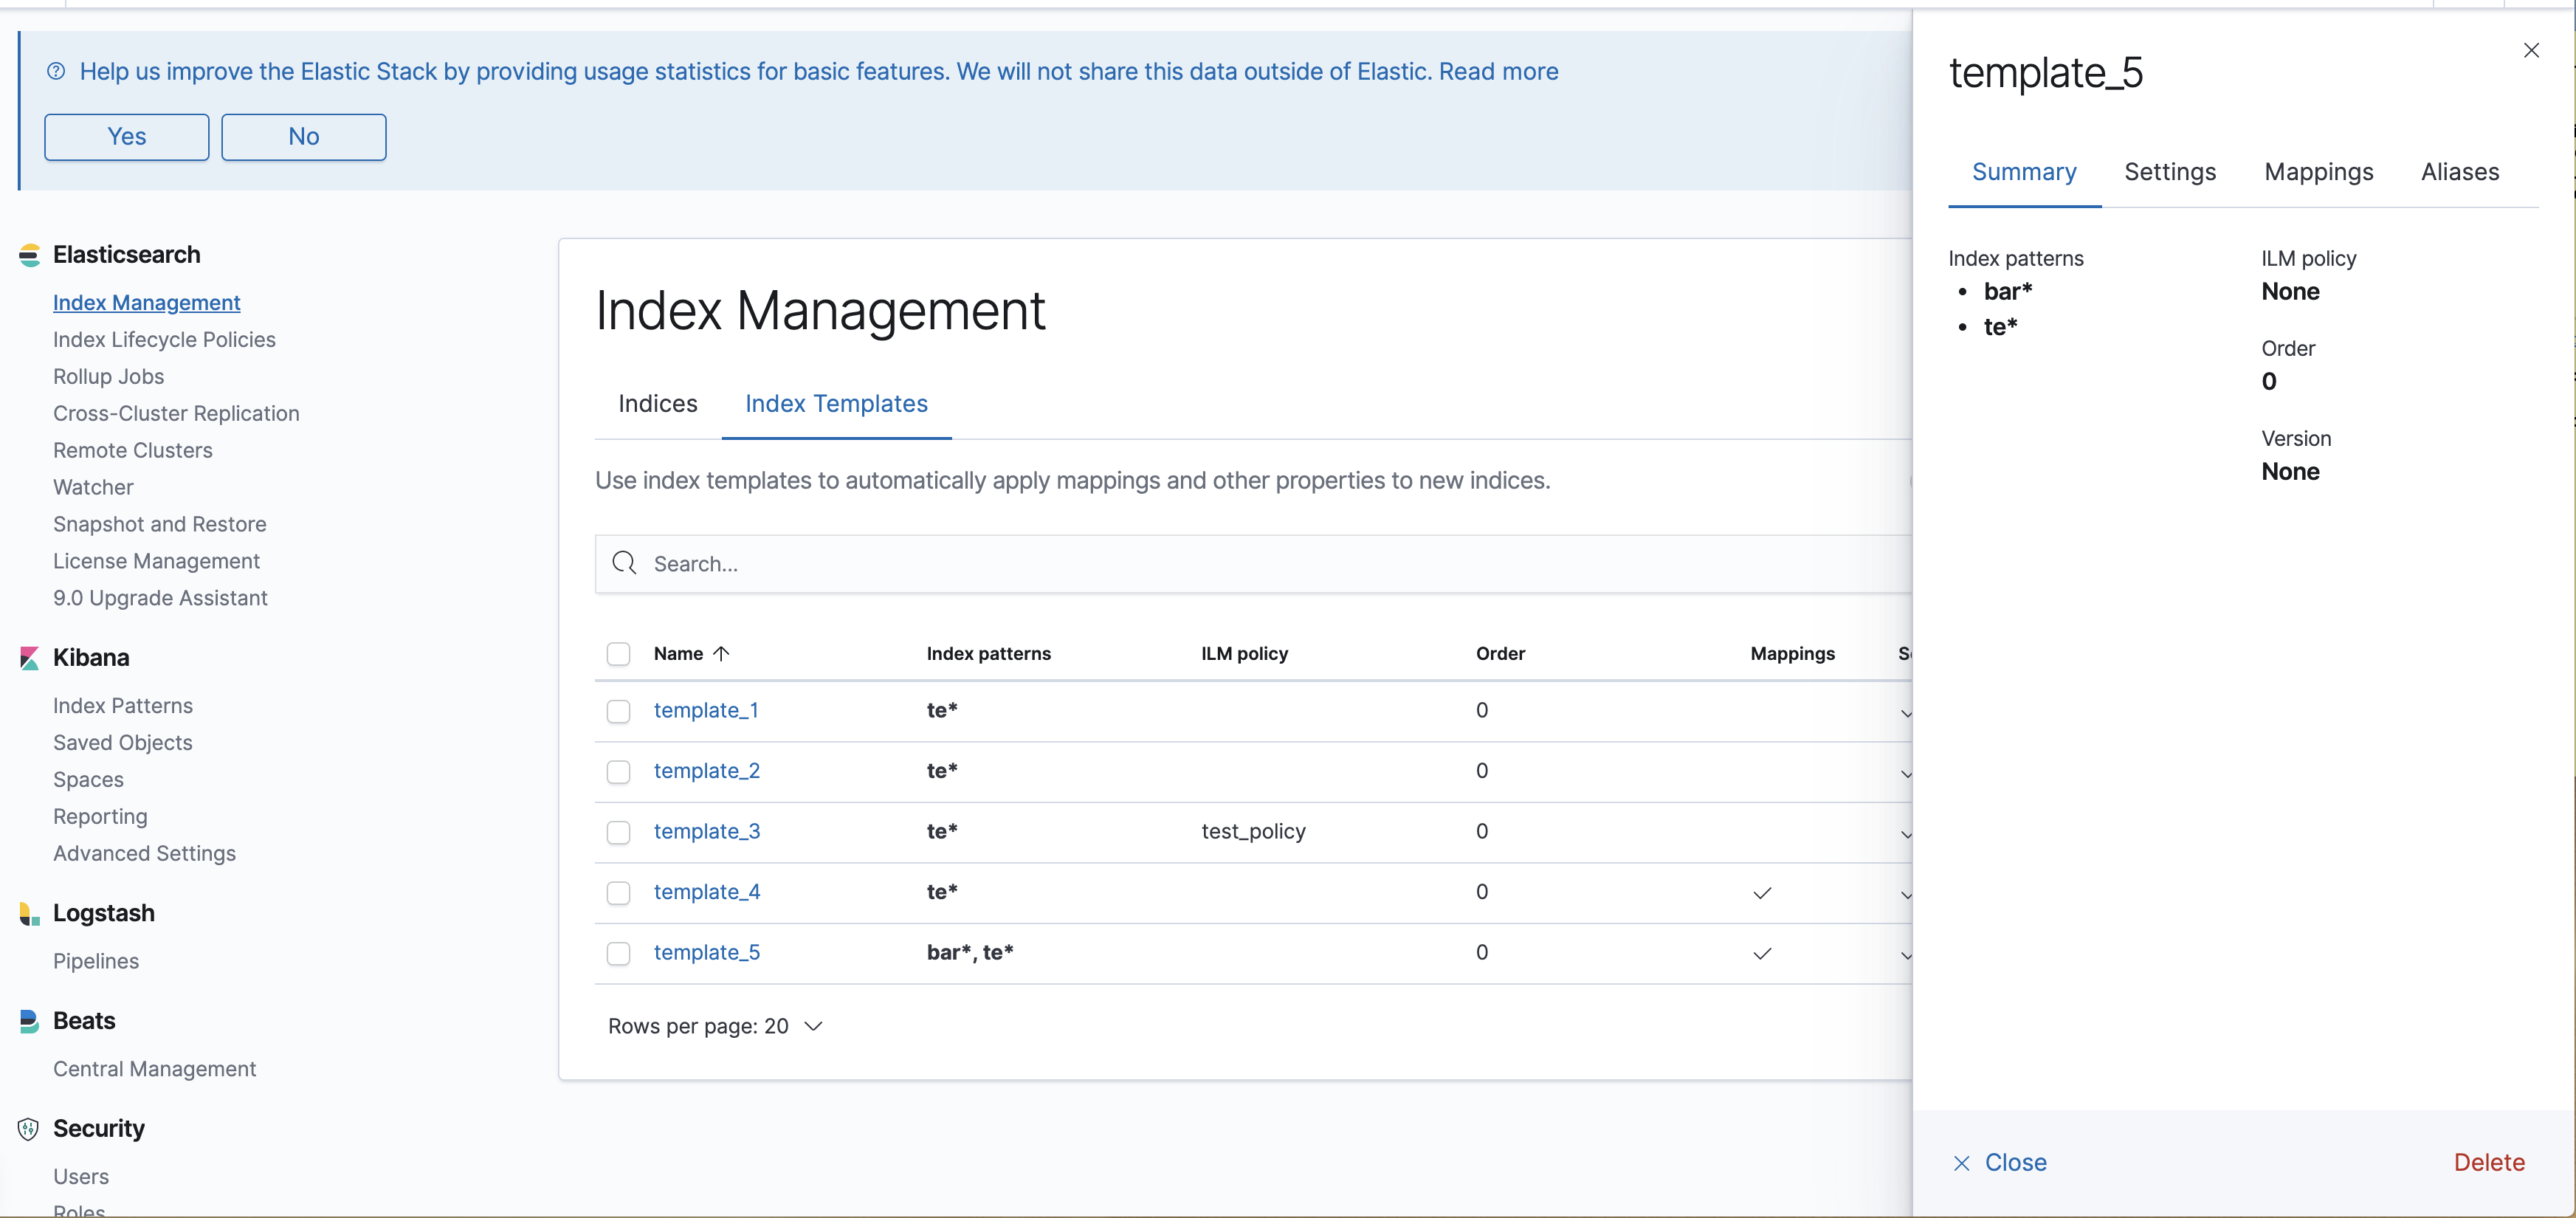Open the template_4 link in table

(x=706, y=892)
